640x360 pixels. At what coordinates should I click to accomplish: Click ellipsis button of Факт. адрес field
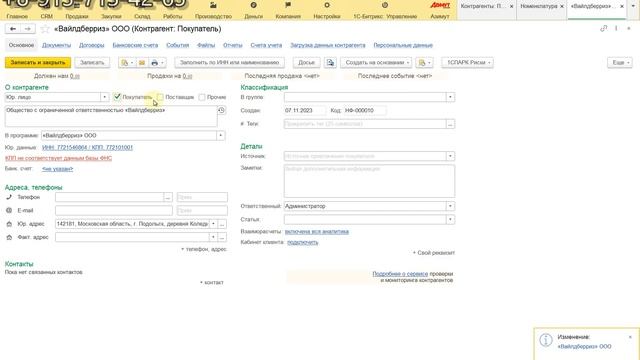pos(222,237)
